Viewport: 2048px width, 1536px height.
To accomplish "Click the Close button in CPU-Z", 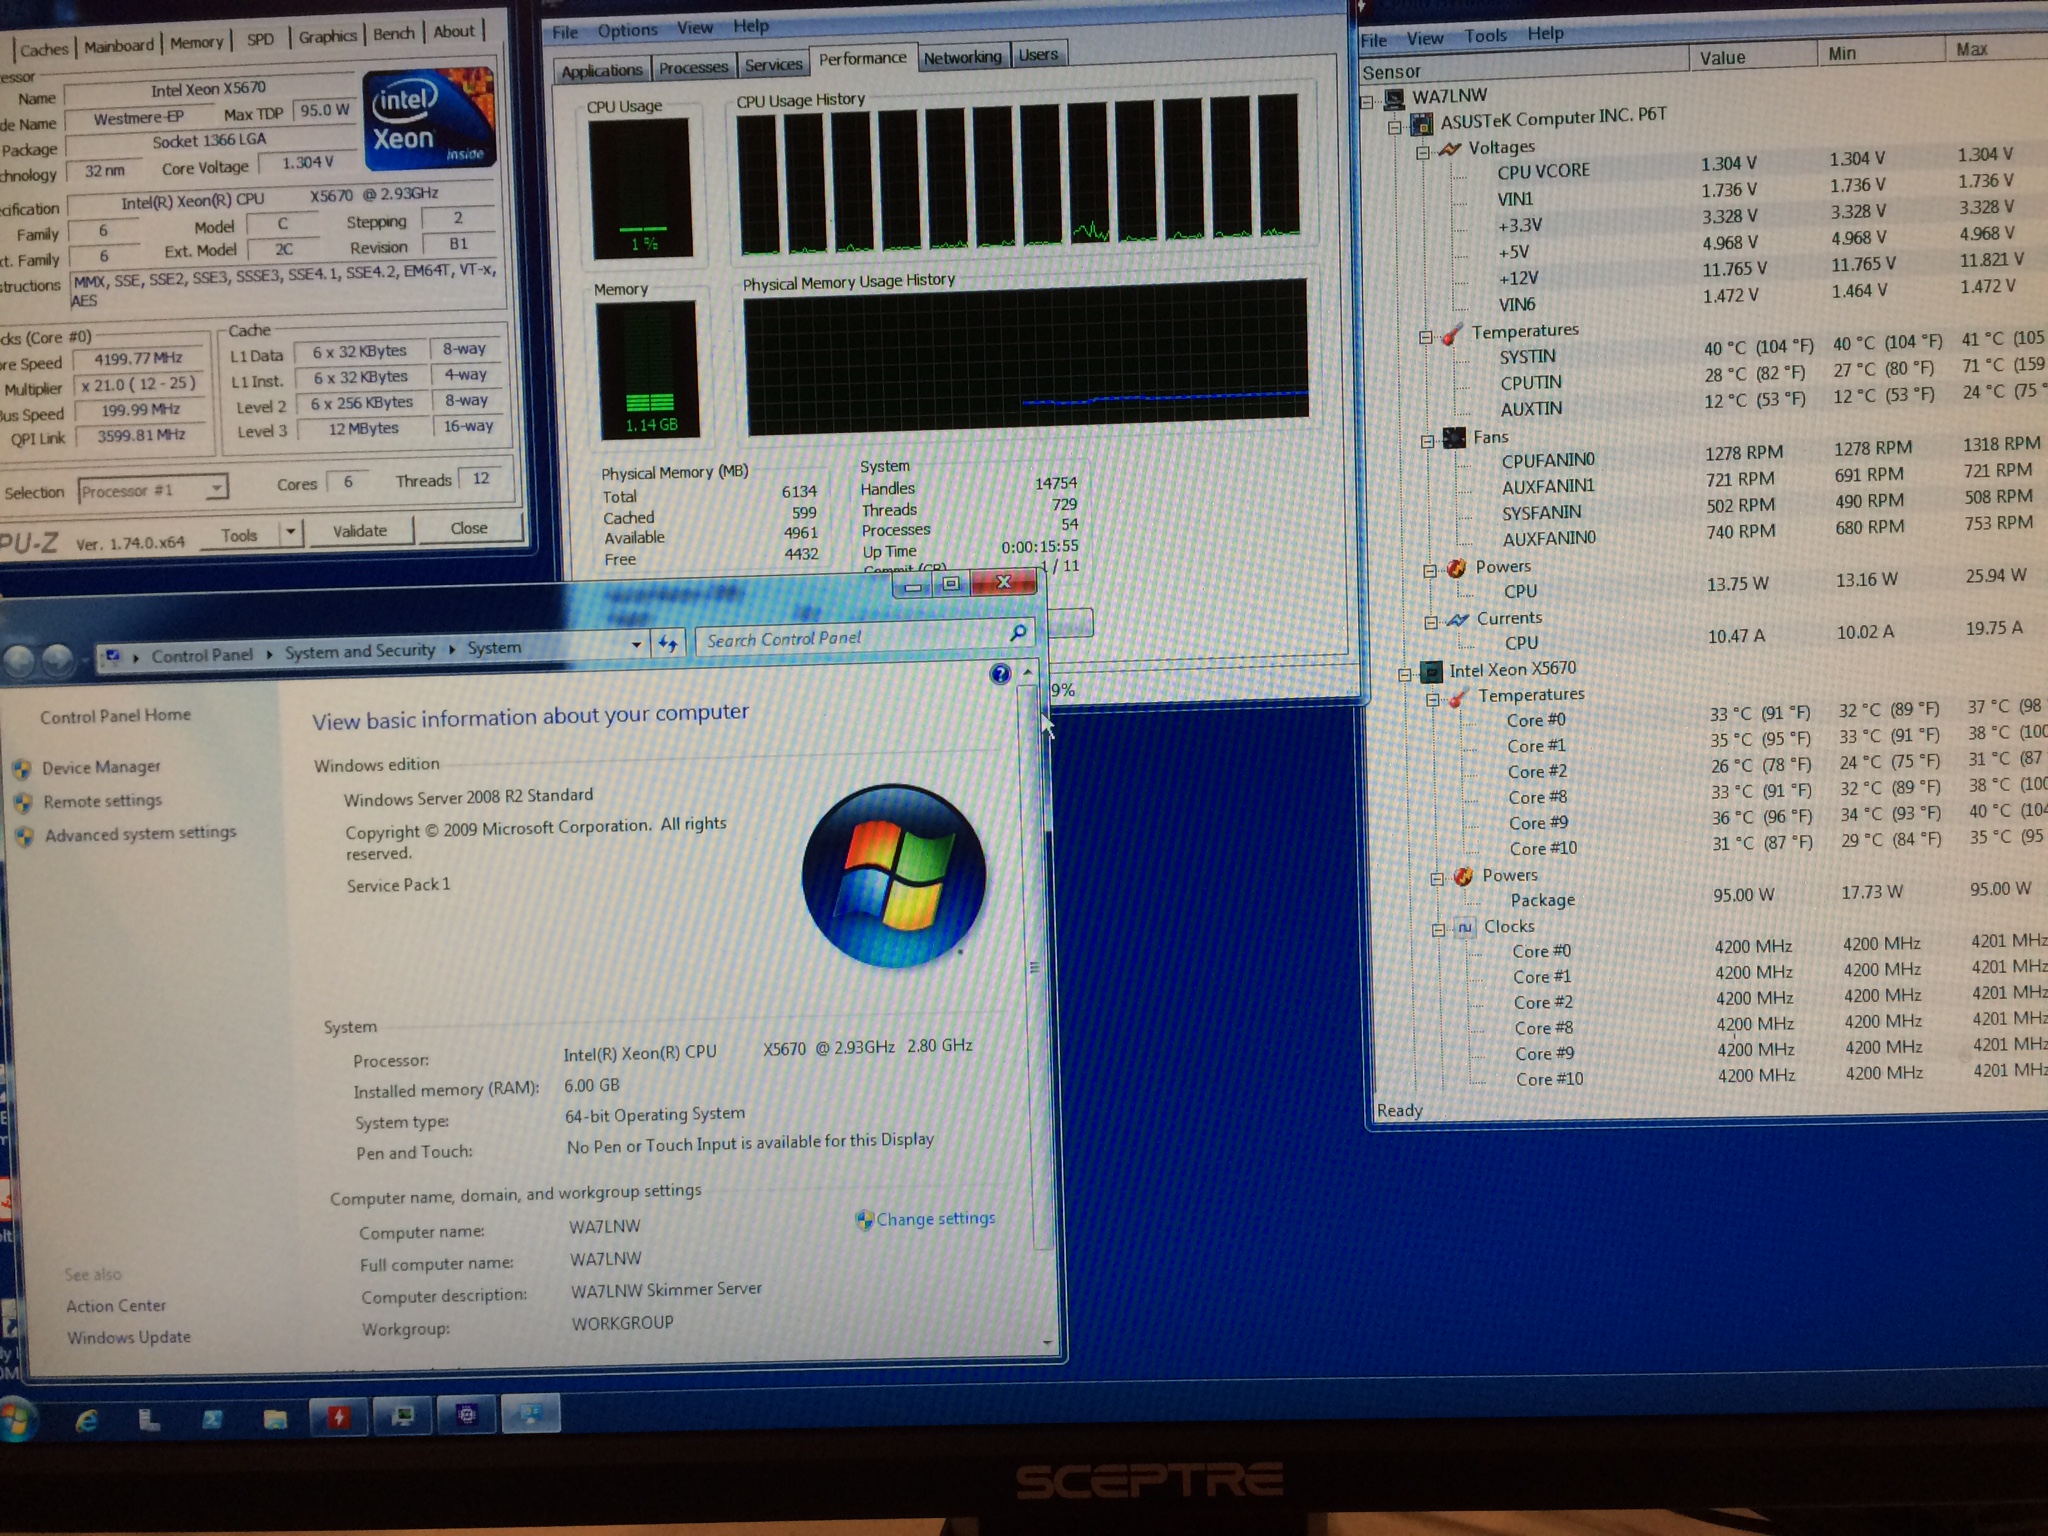I will click(469, 528).
